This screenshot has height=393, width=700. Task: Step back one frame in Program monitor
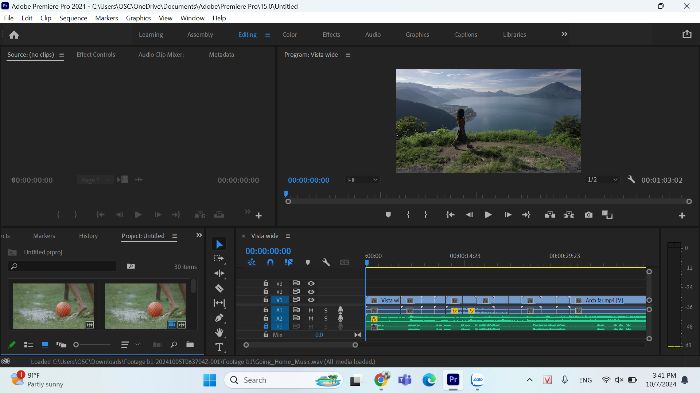(469, 215)
